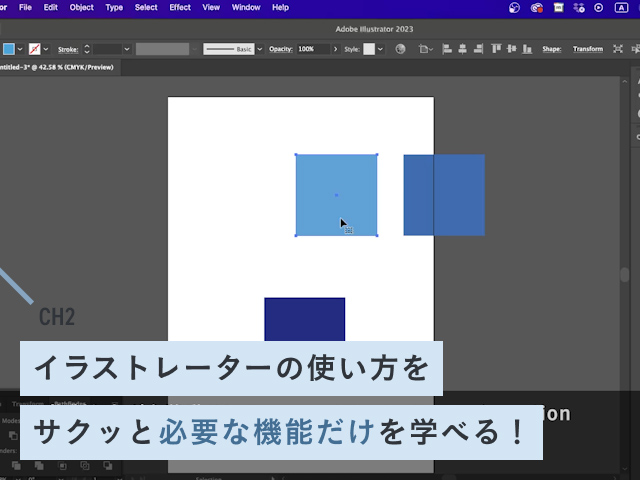Open the Stroke color swatch showing none

tap(35, 49)
